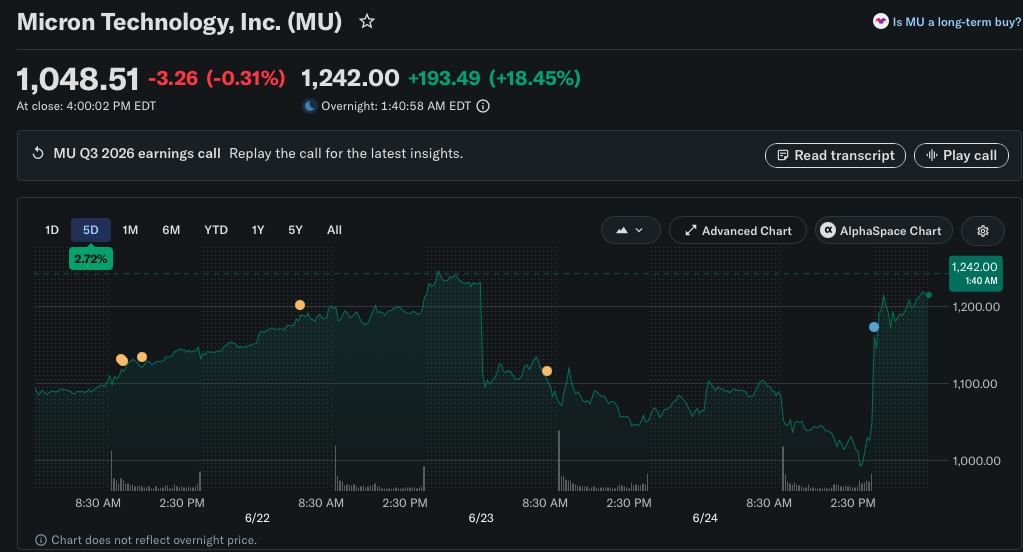The height and width of the screenshot is (552, 1023).
Task: Click the replay icon beside MU Q3 2026 earnings call
Action: click(x=38, y=153)
